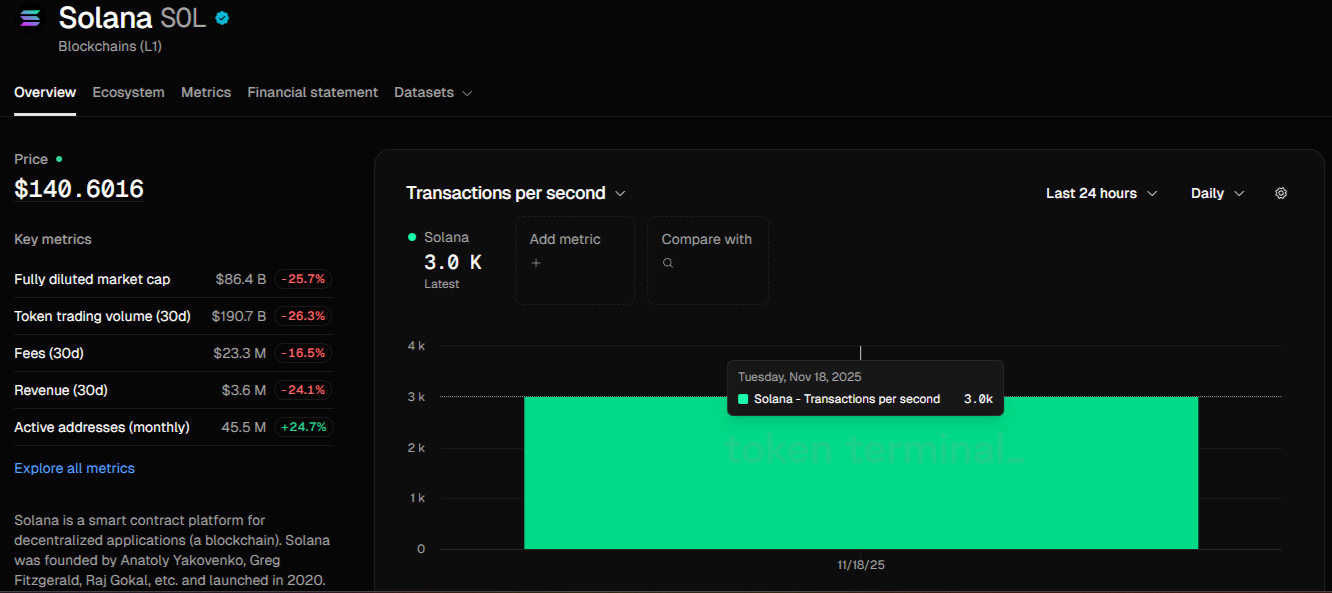Click the 45.5 M active addresses value
Screen dimensions: 1332x593
(243, 427)
